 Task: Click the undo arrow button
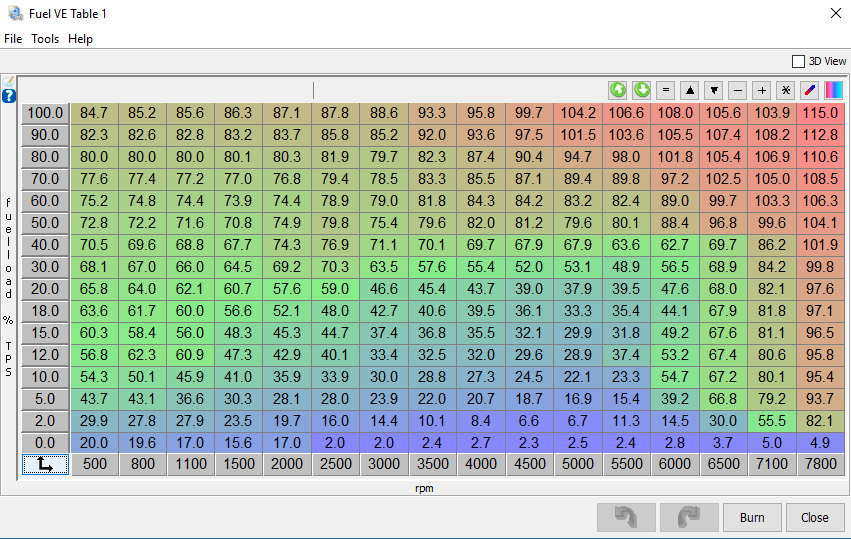[626, 517]
